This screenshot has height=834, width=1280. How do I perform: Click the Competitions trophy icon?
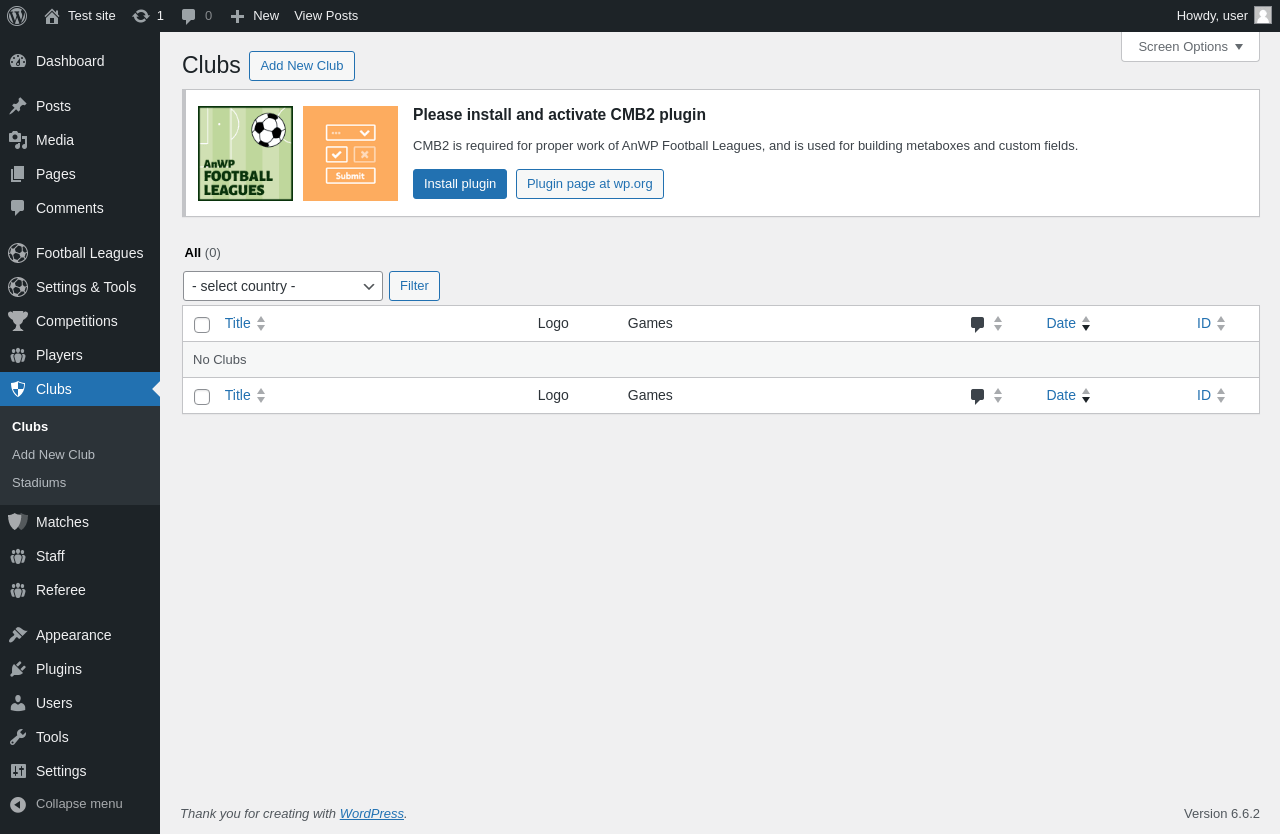point(18,321)
